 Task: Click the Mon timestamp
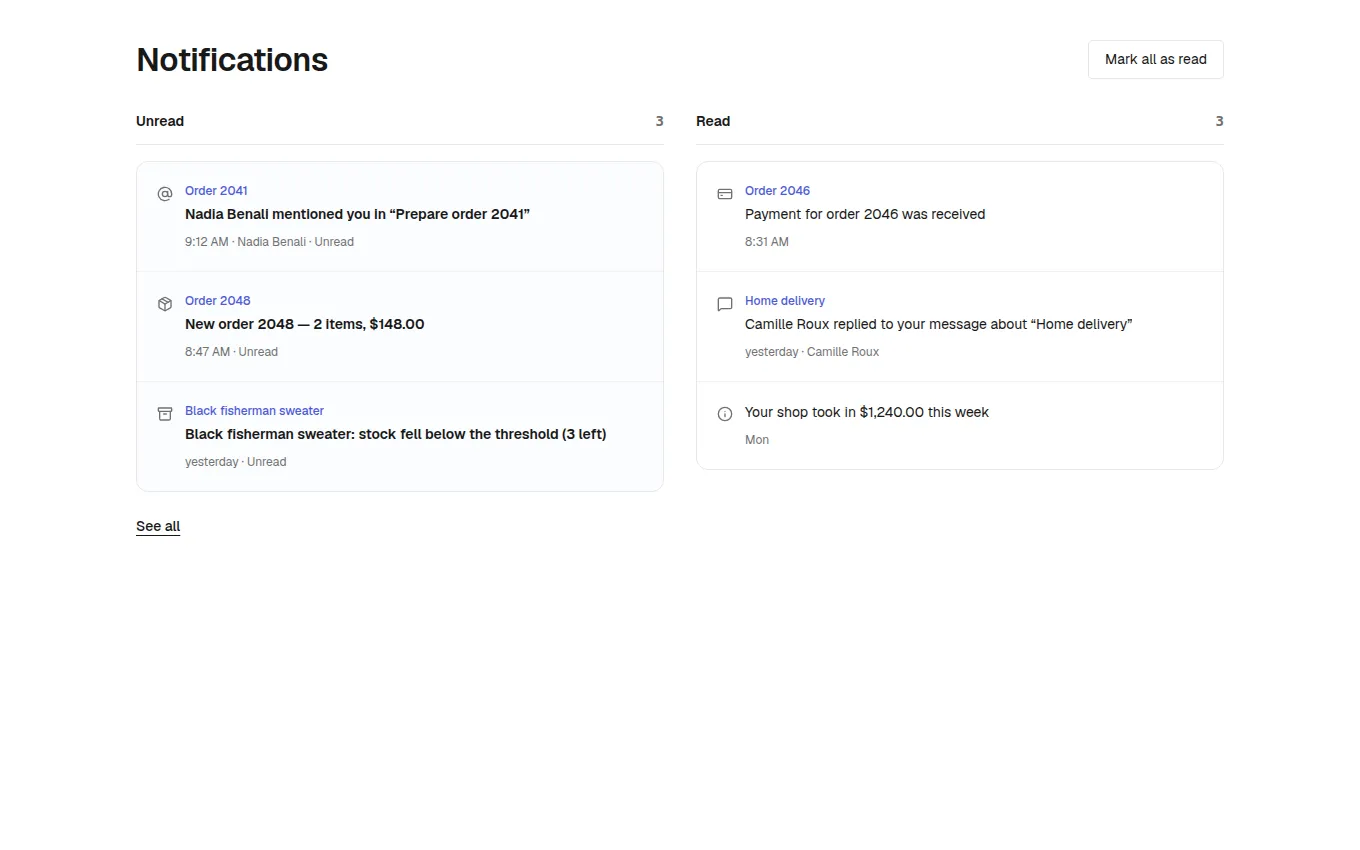tap(757, 440)
